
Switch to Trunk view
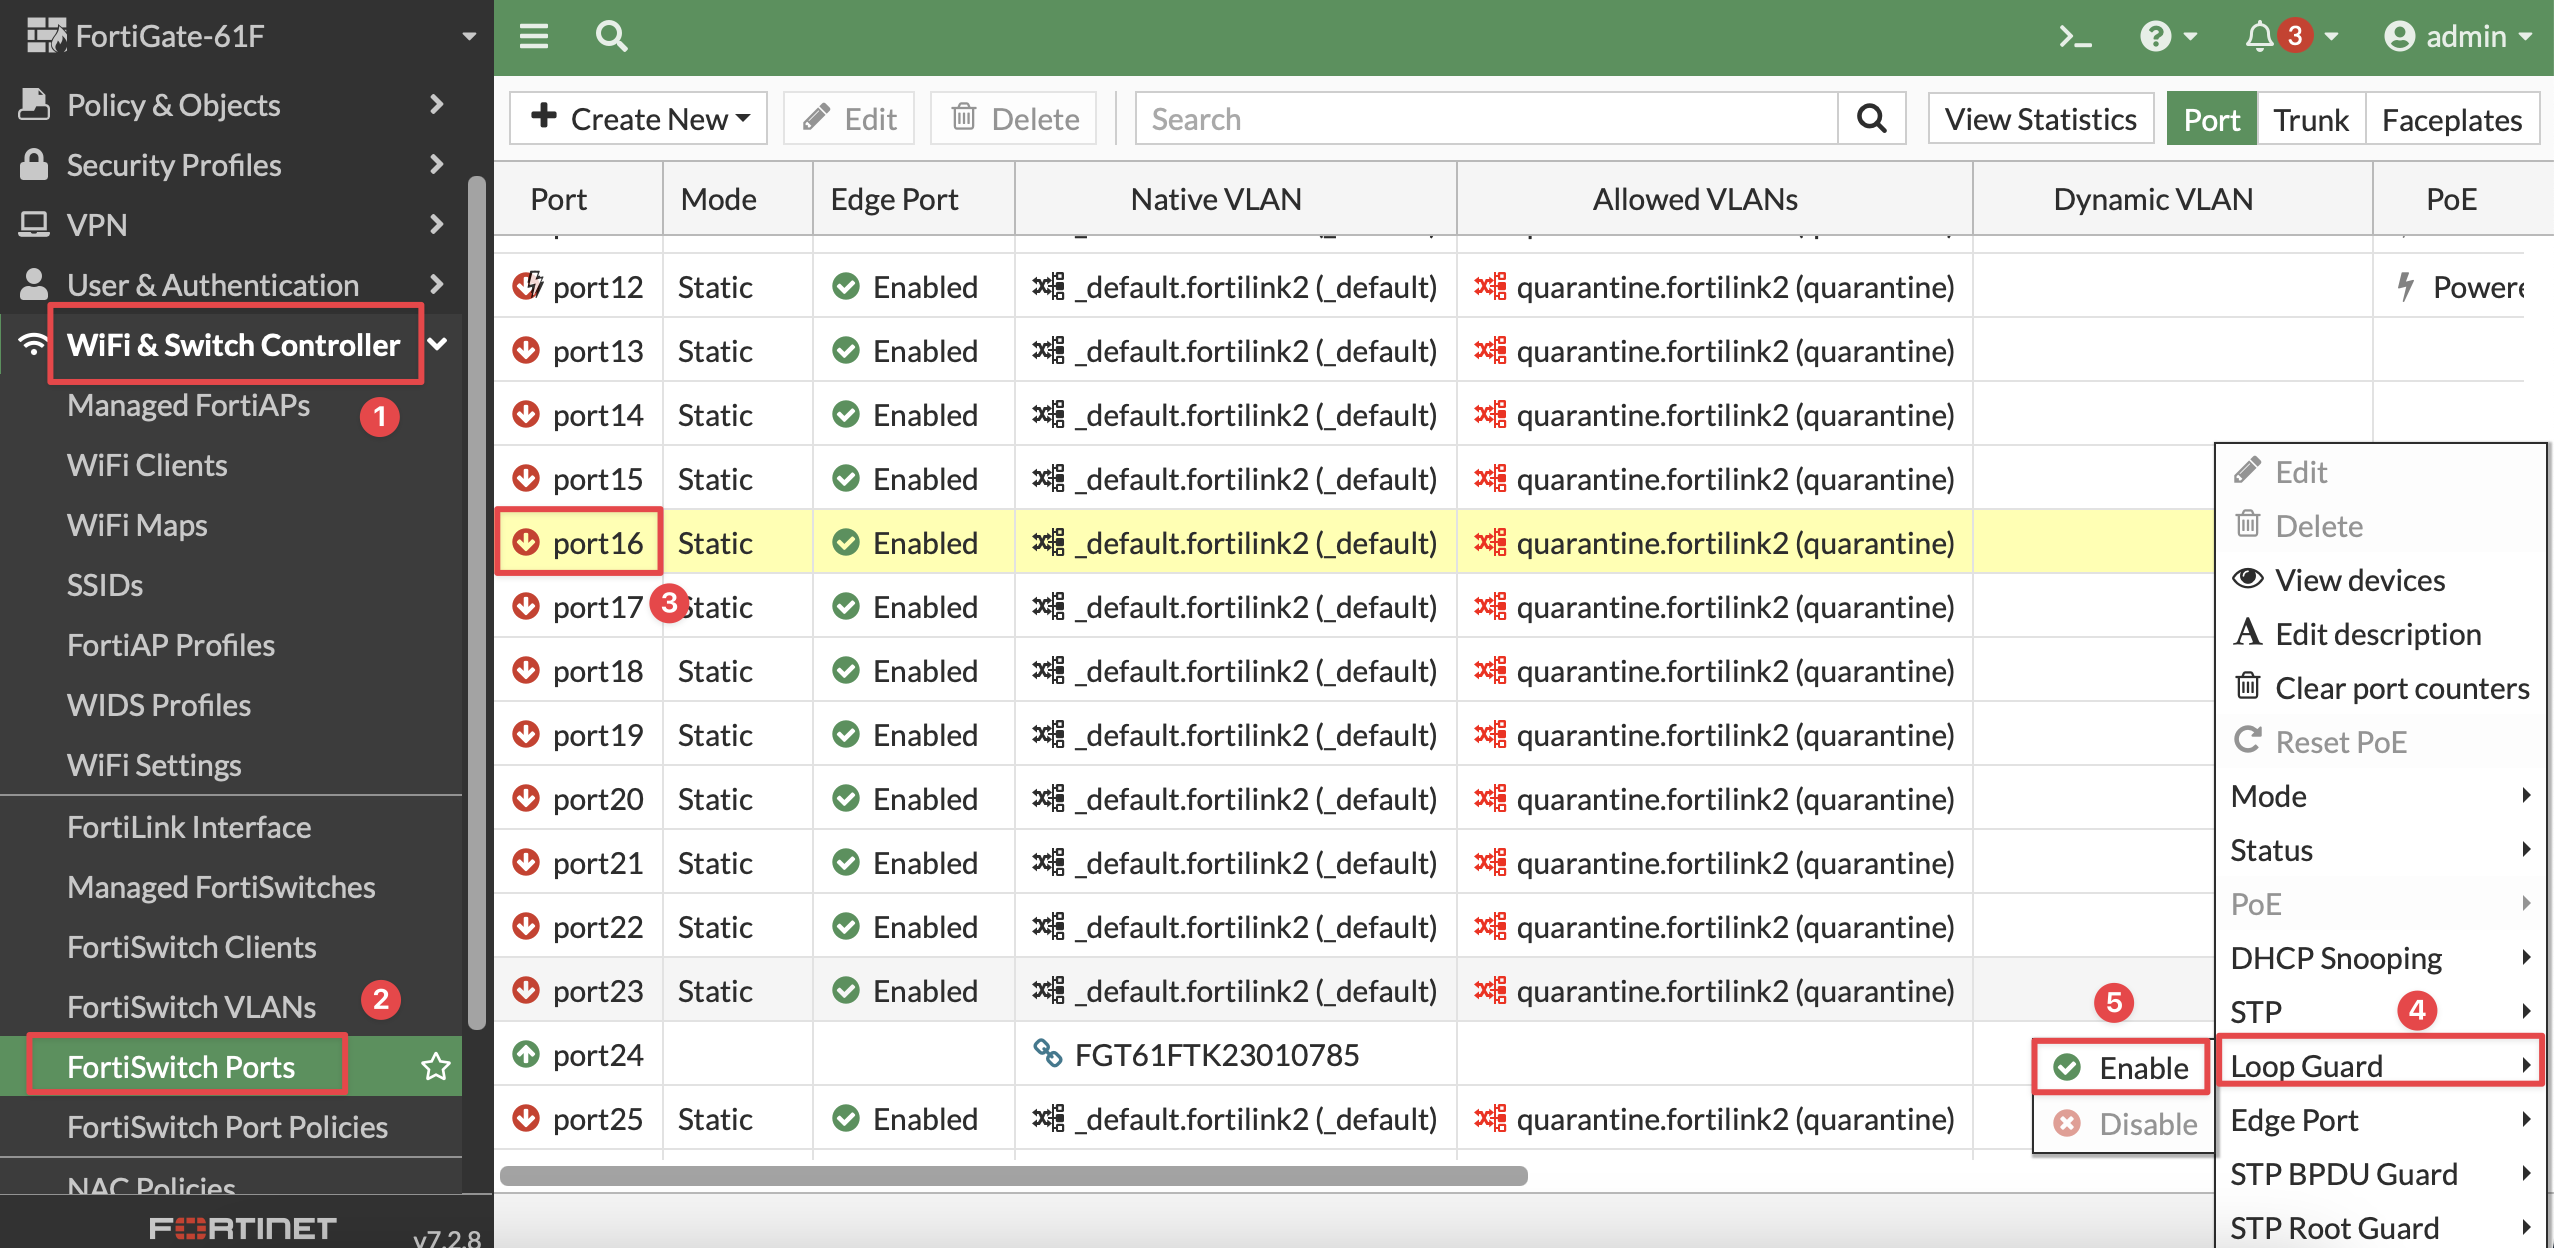pos(2310,119)
